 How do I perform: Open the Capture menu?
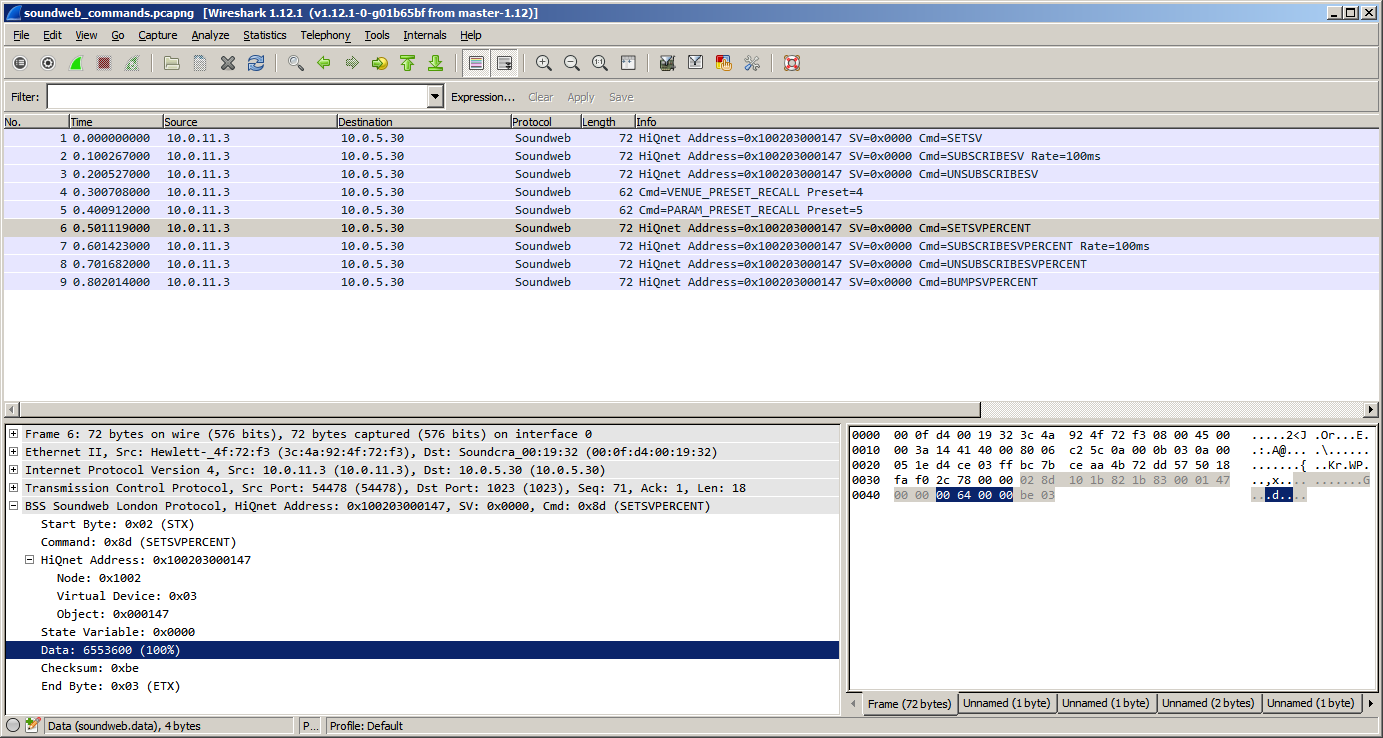pos(157,35)
